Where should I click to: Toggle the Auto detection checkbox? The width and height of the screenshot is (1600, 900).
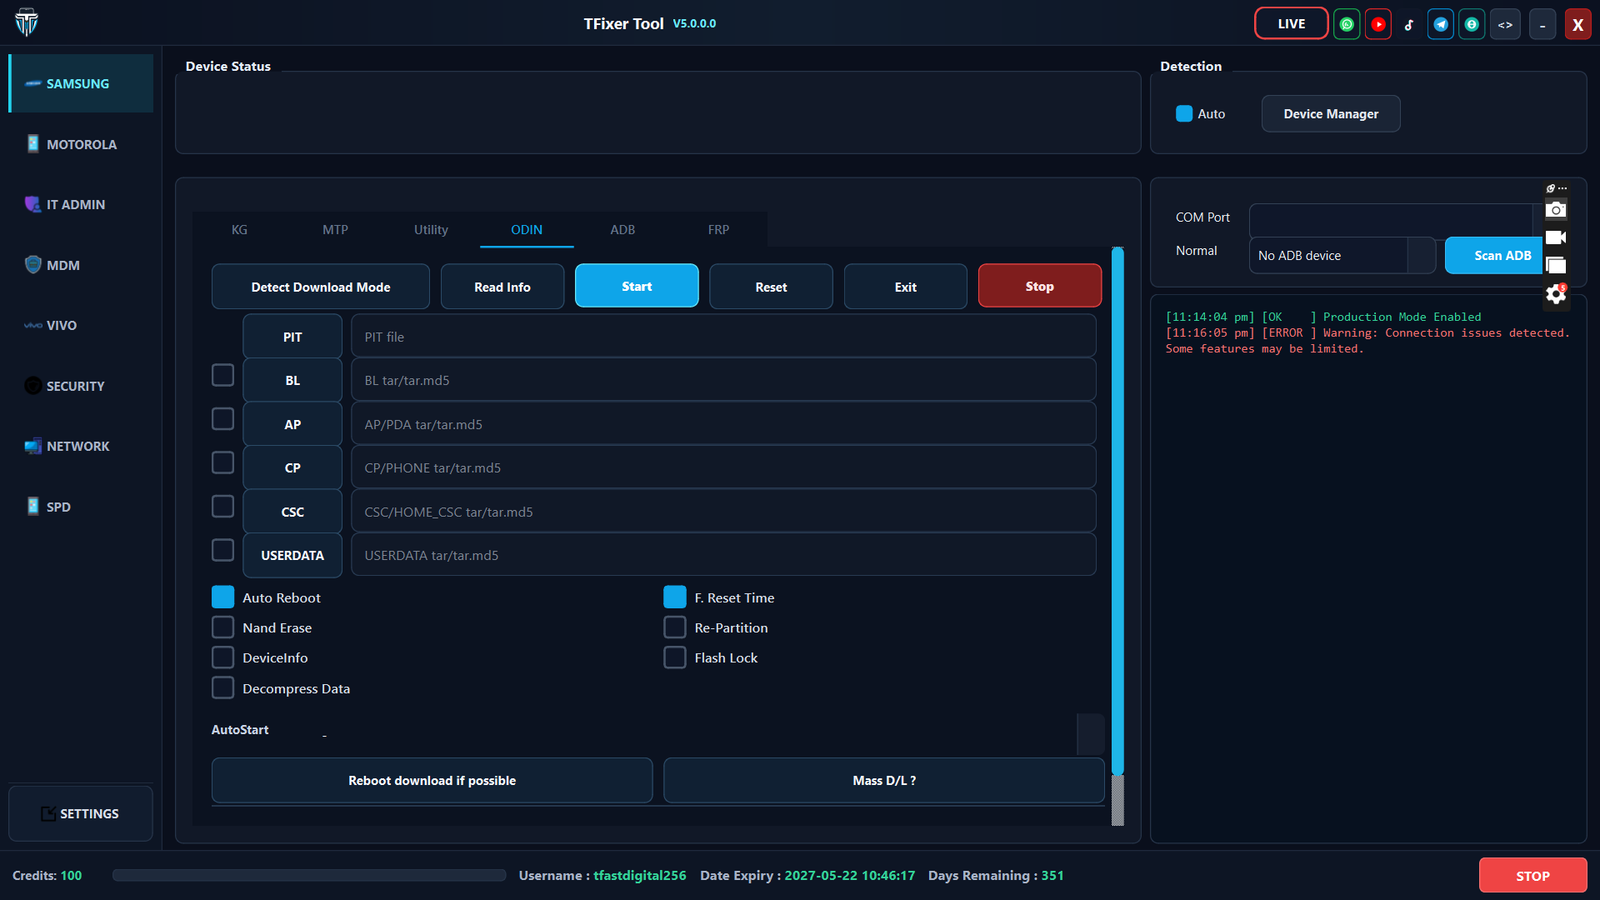1184,114
